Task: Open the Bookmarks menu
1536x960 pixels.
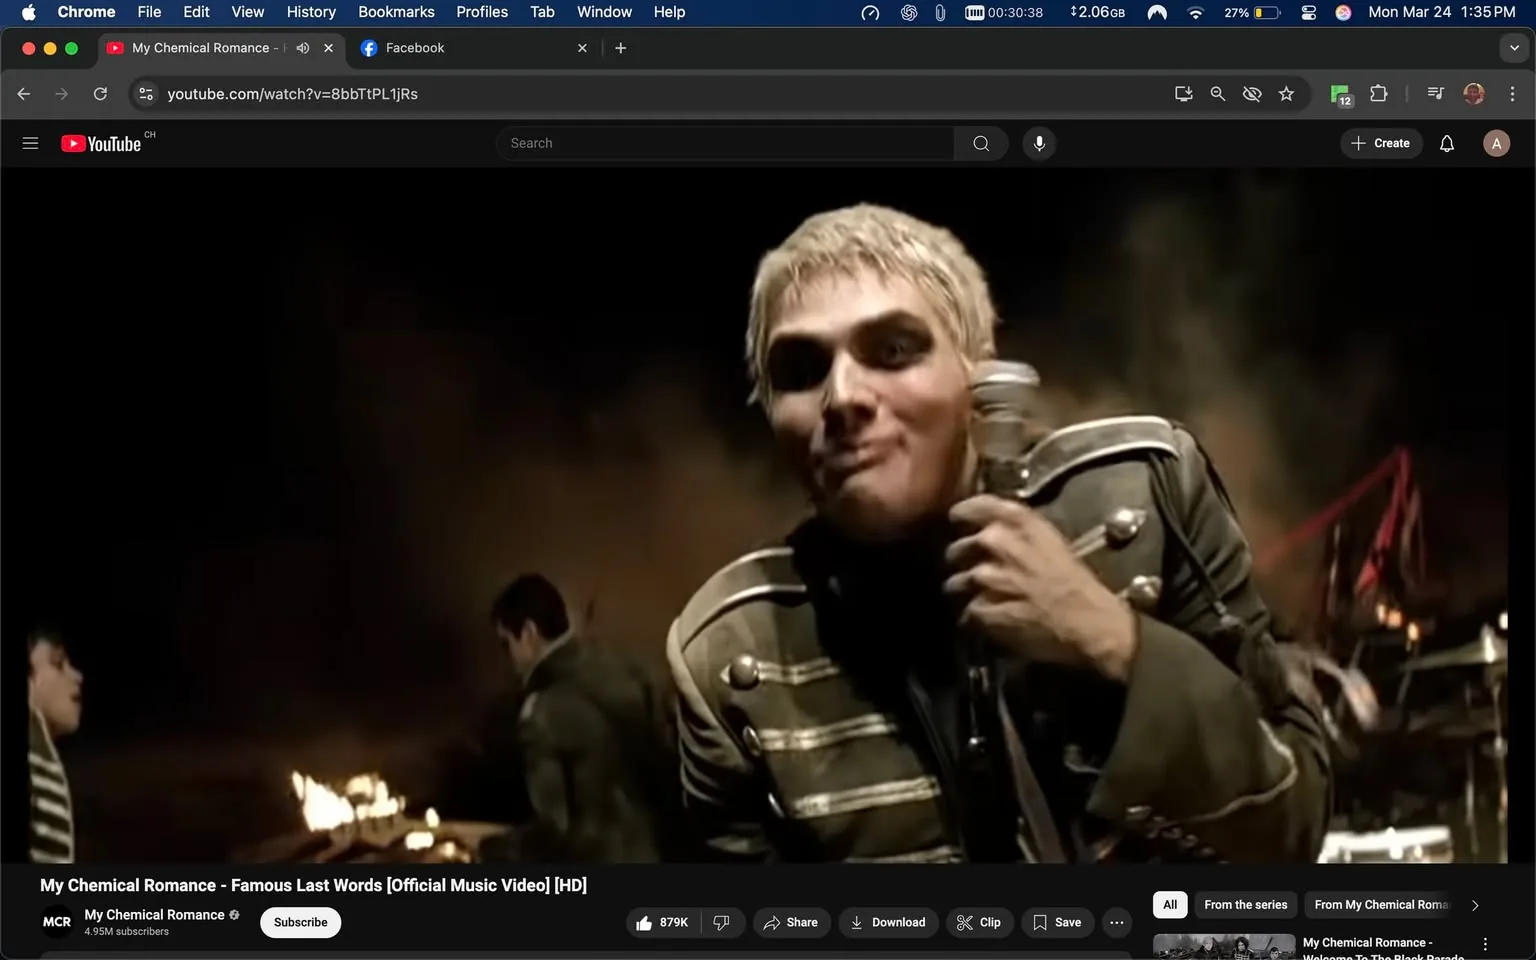Action: (396, 12)
